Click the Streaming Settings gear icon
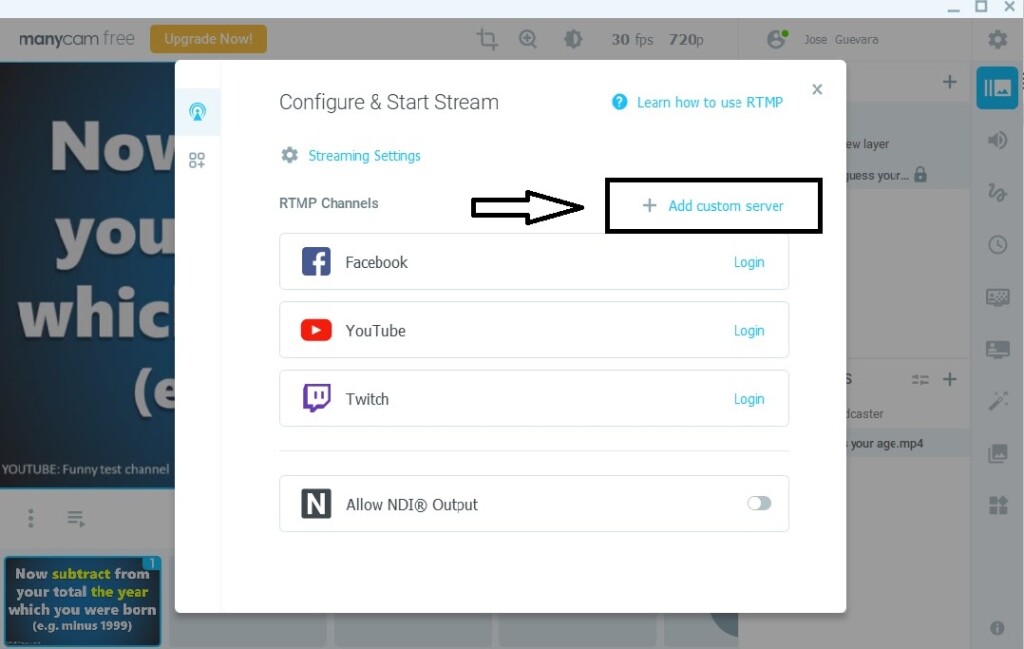 tap(289, 155)
